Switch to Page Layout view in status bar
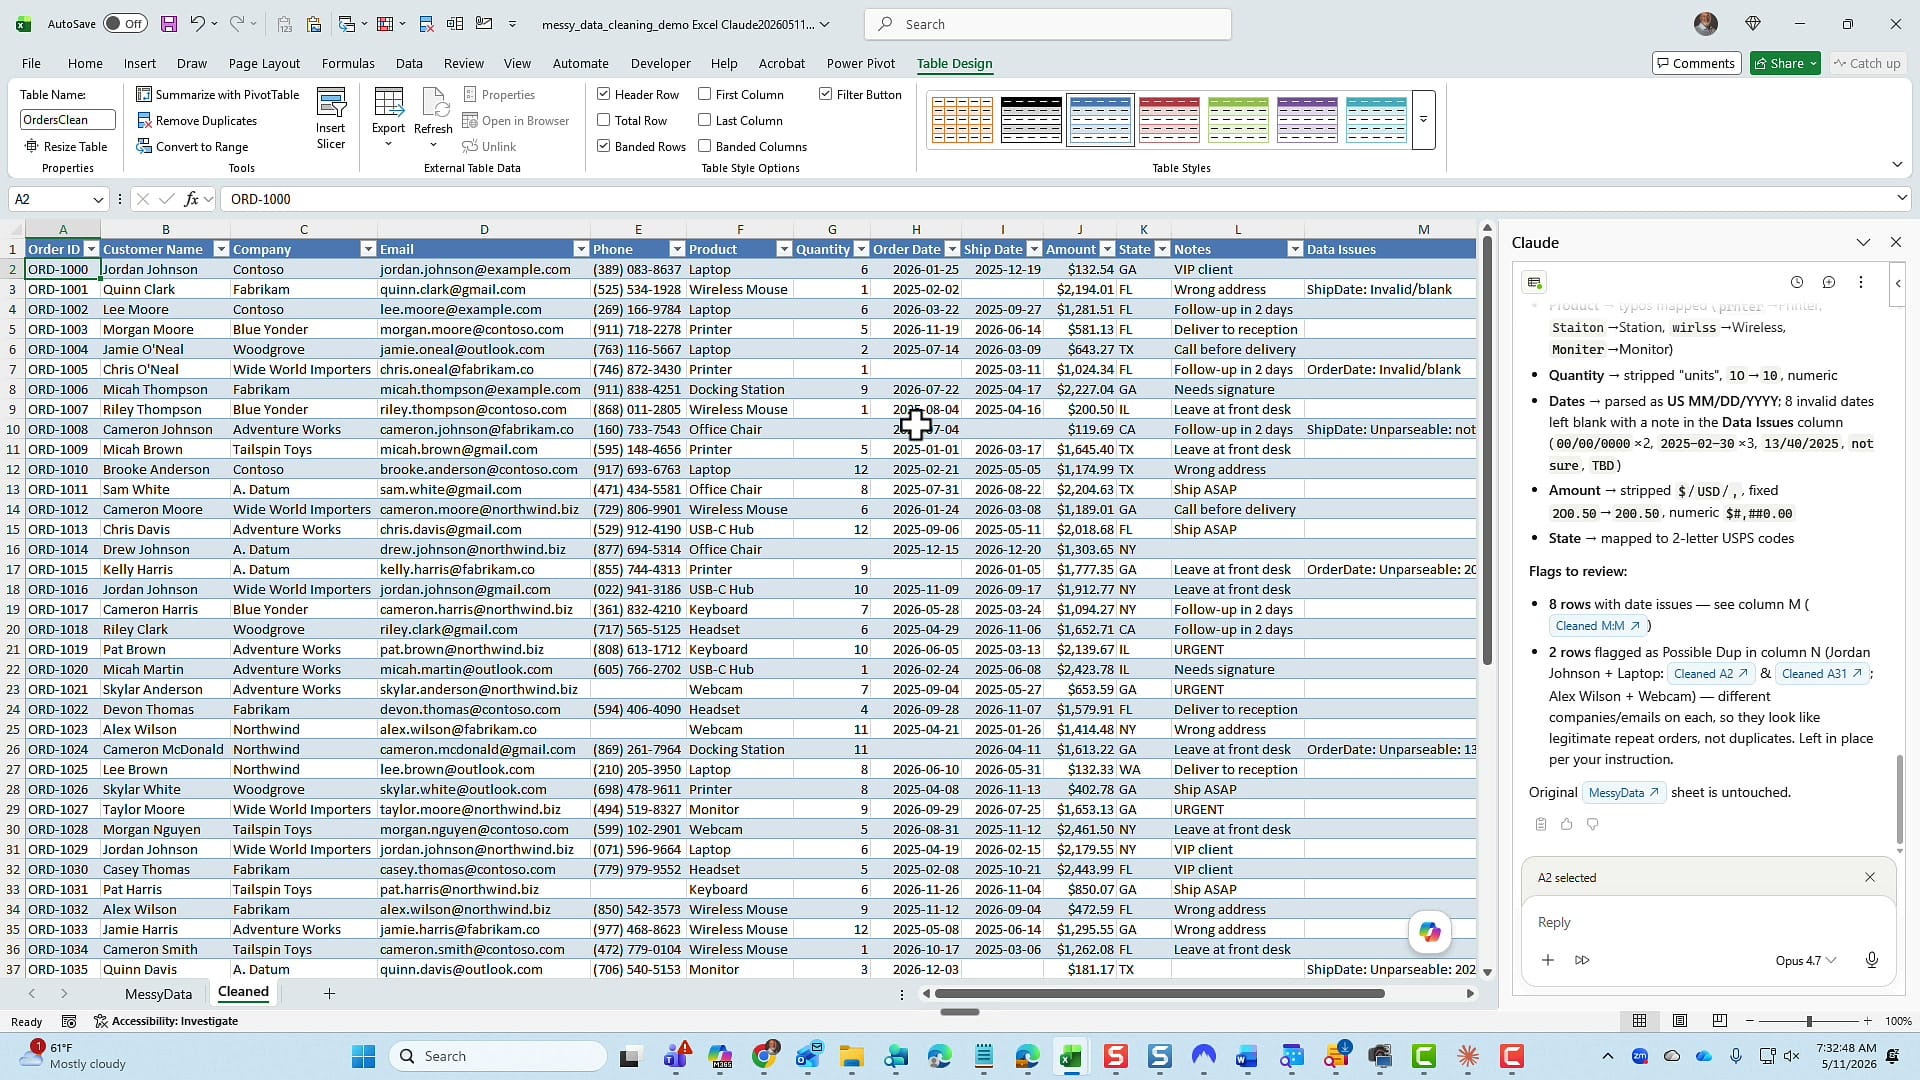This screenshot has height=1080, width=1920. (x=1680, y=1021)
